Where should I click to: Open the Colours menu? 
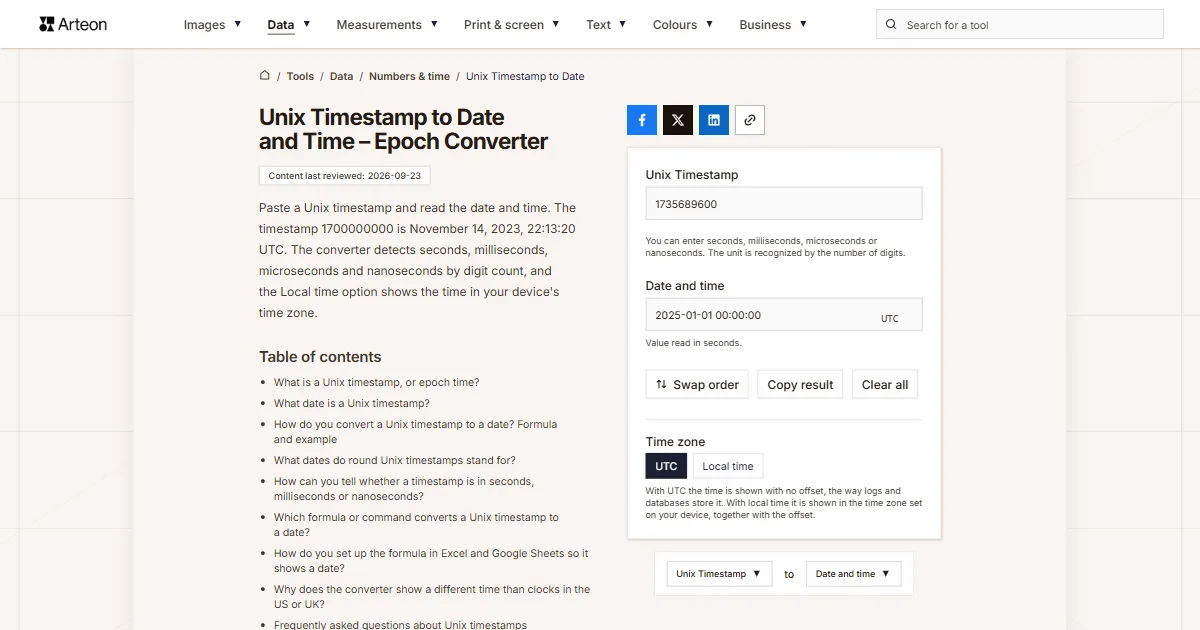coord(683,24)
